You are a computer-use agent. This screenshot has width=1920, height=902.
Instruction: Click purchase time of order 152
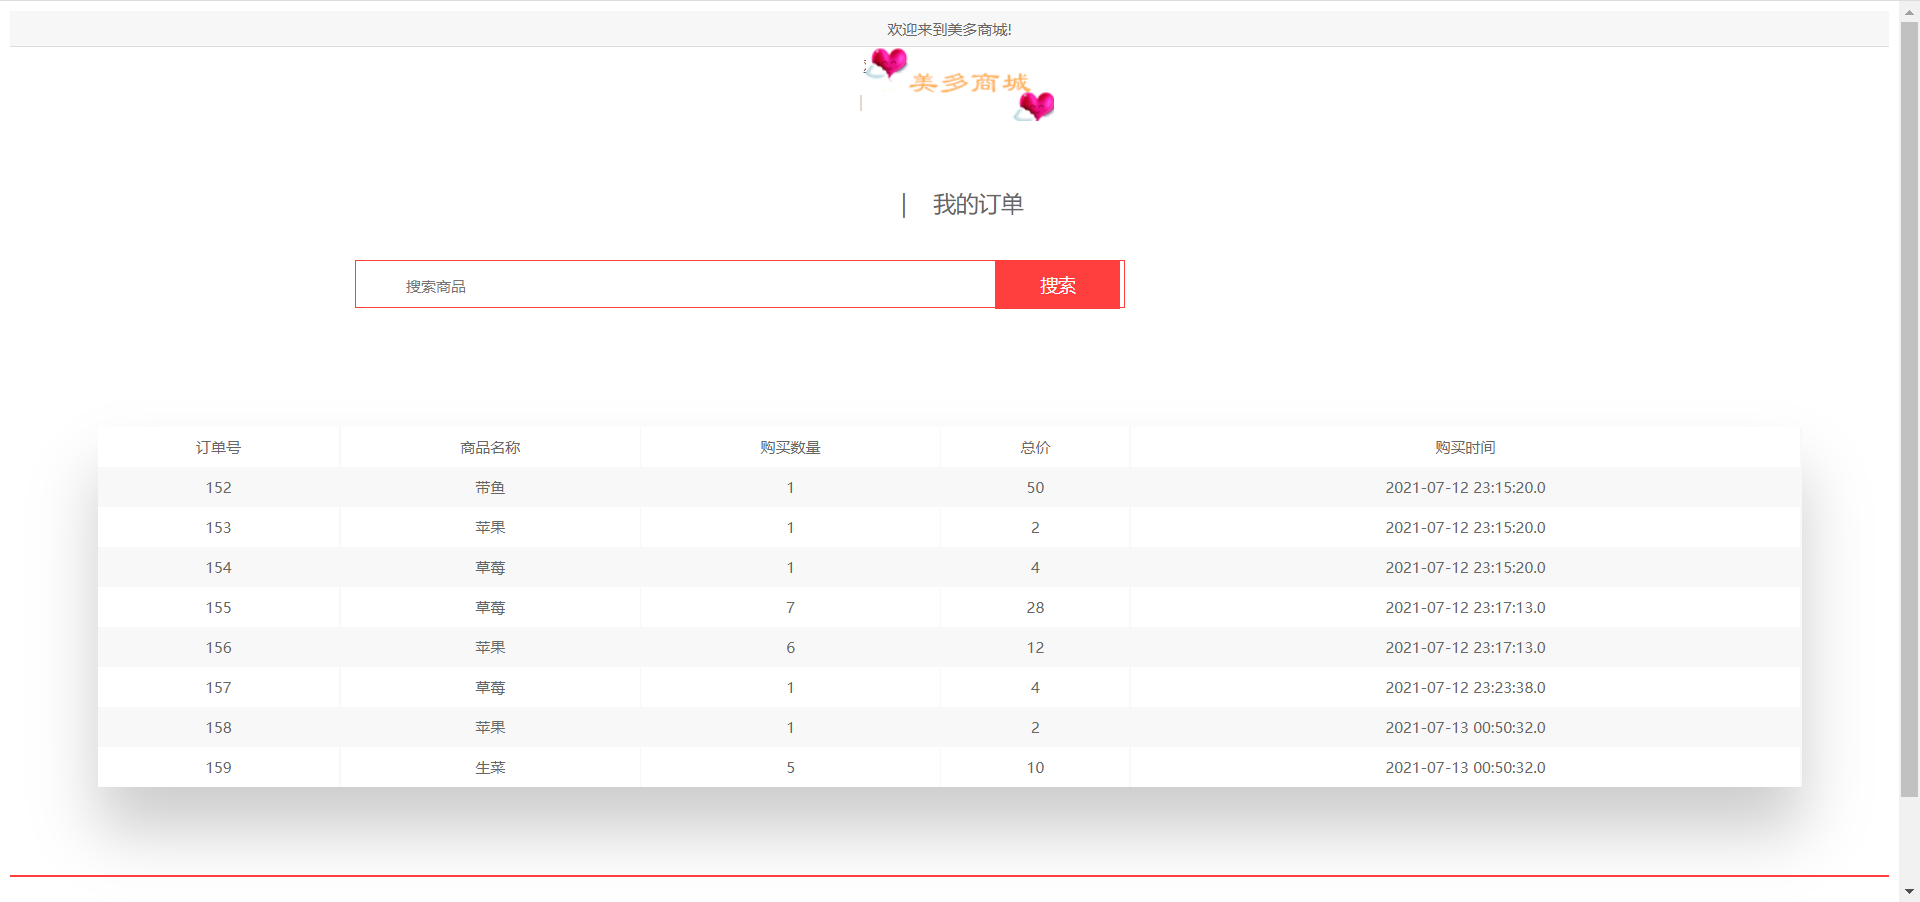(x=1465, y=487)
